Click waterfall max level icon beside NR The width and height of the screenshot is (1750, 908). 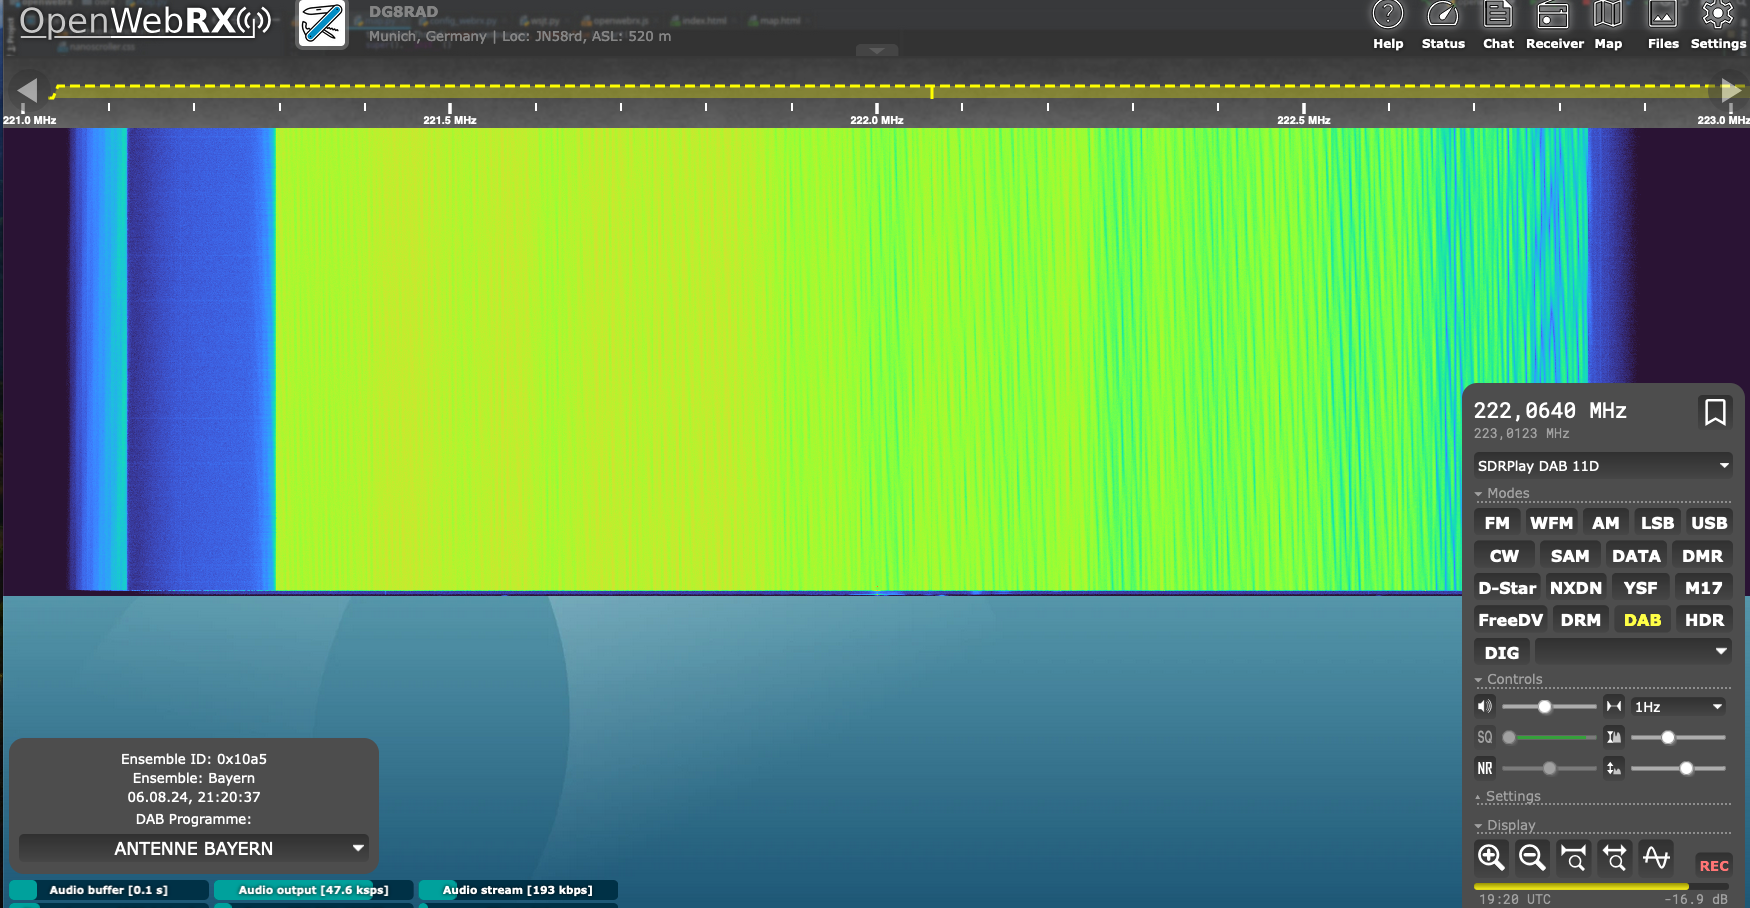tap(1613, 768)
